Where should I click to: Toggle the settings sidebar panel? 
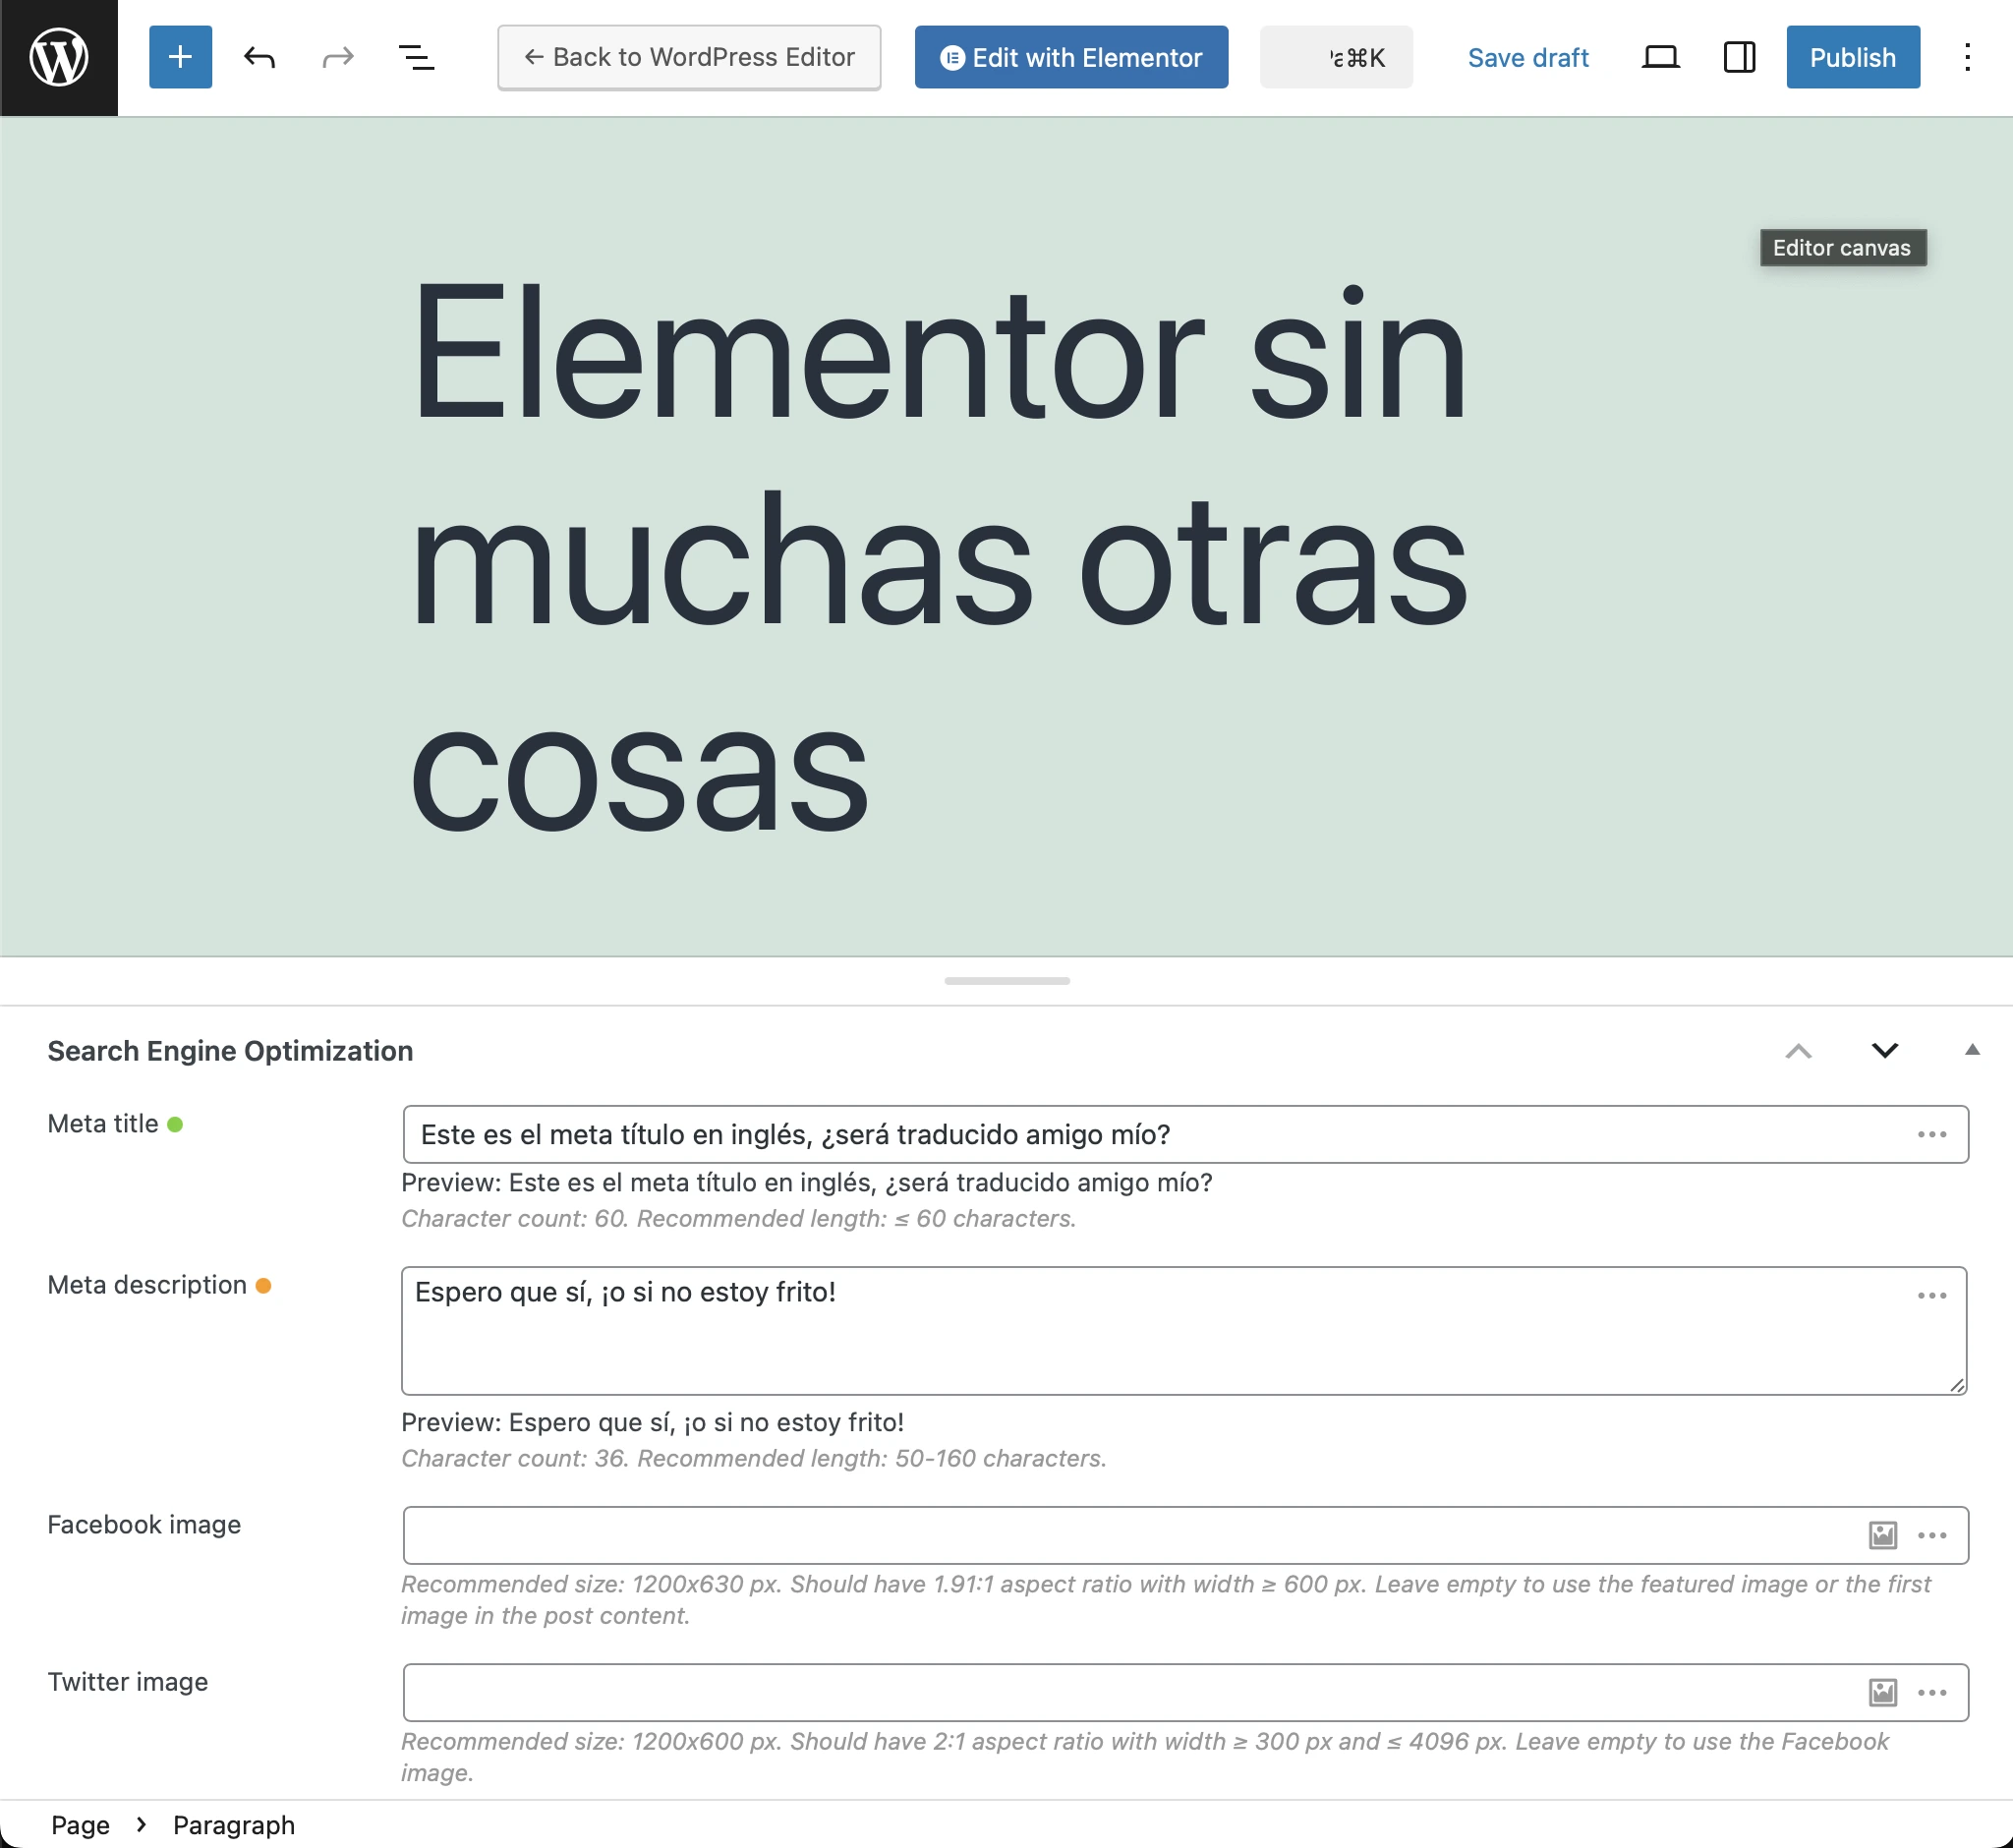click(1738, 57)
